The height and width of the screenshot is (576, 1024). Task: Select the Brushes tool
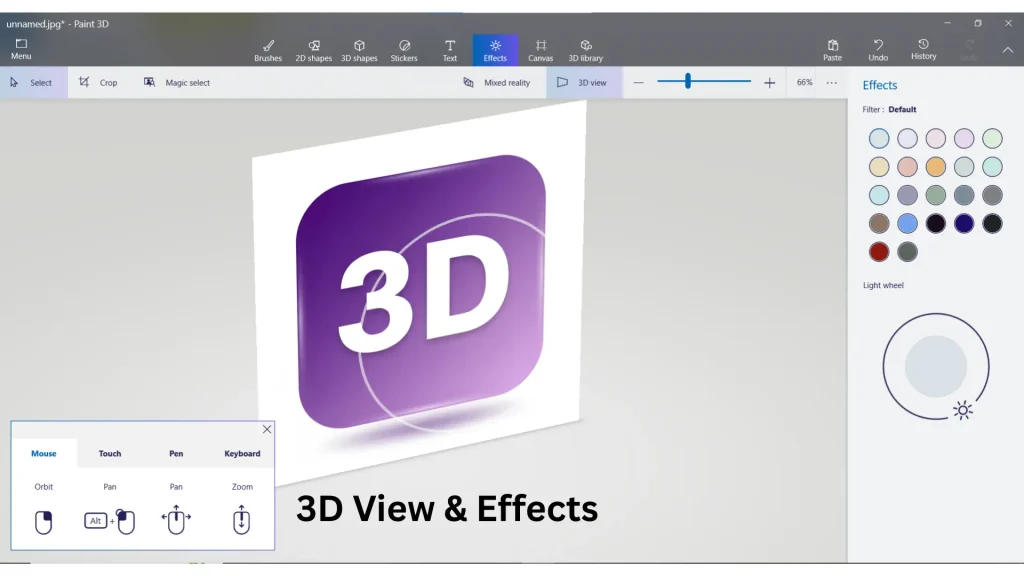tap(267, 48)
